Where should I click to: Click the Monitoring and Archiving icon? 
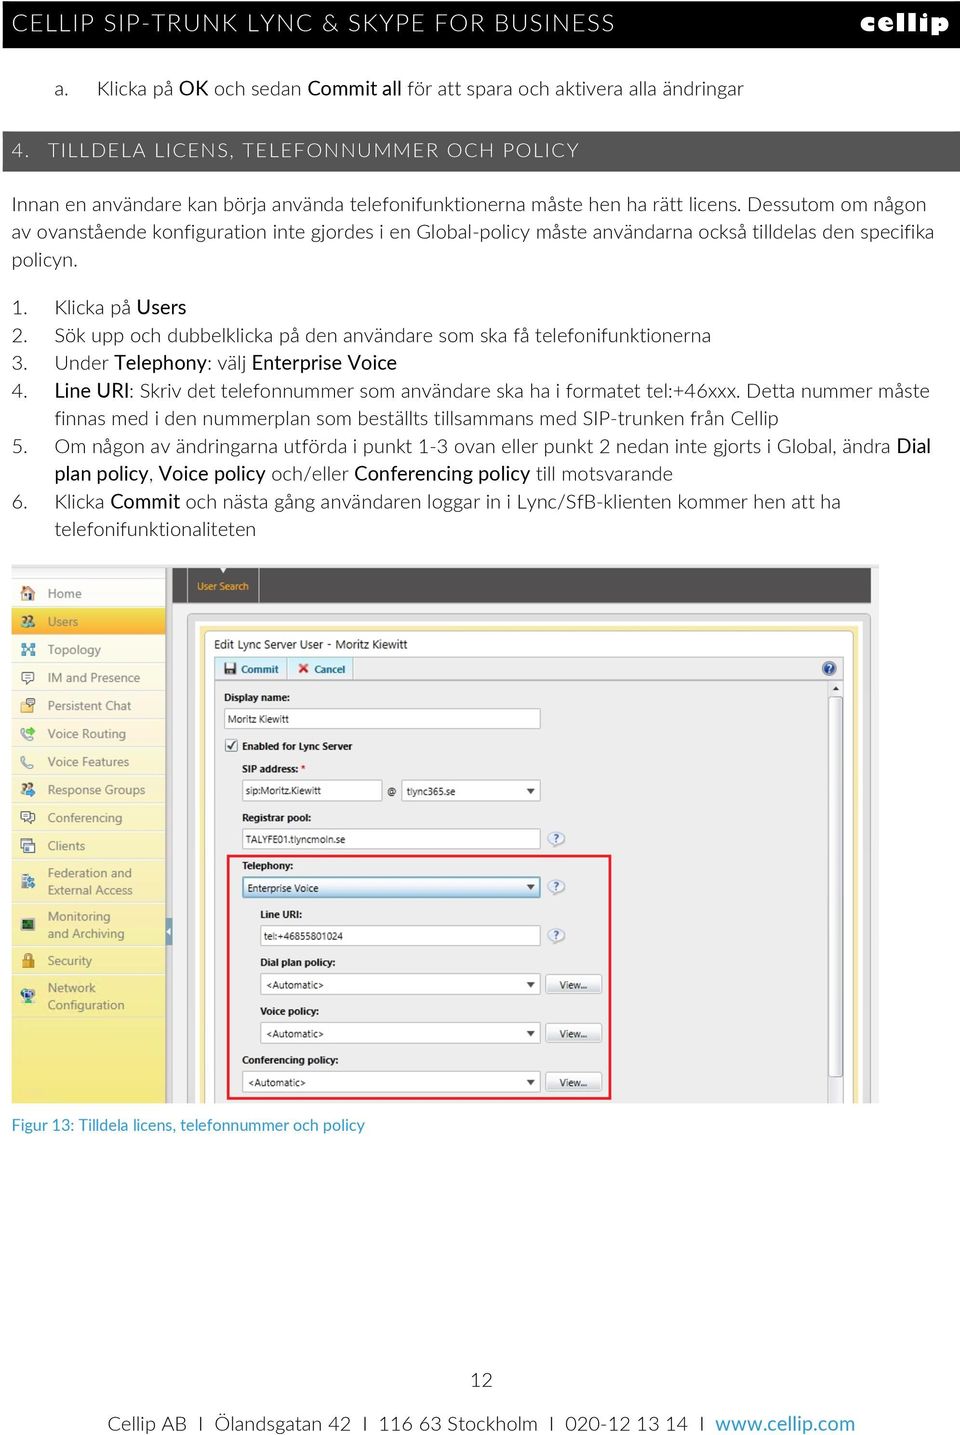coord(28,925)
